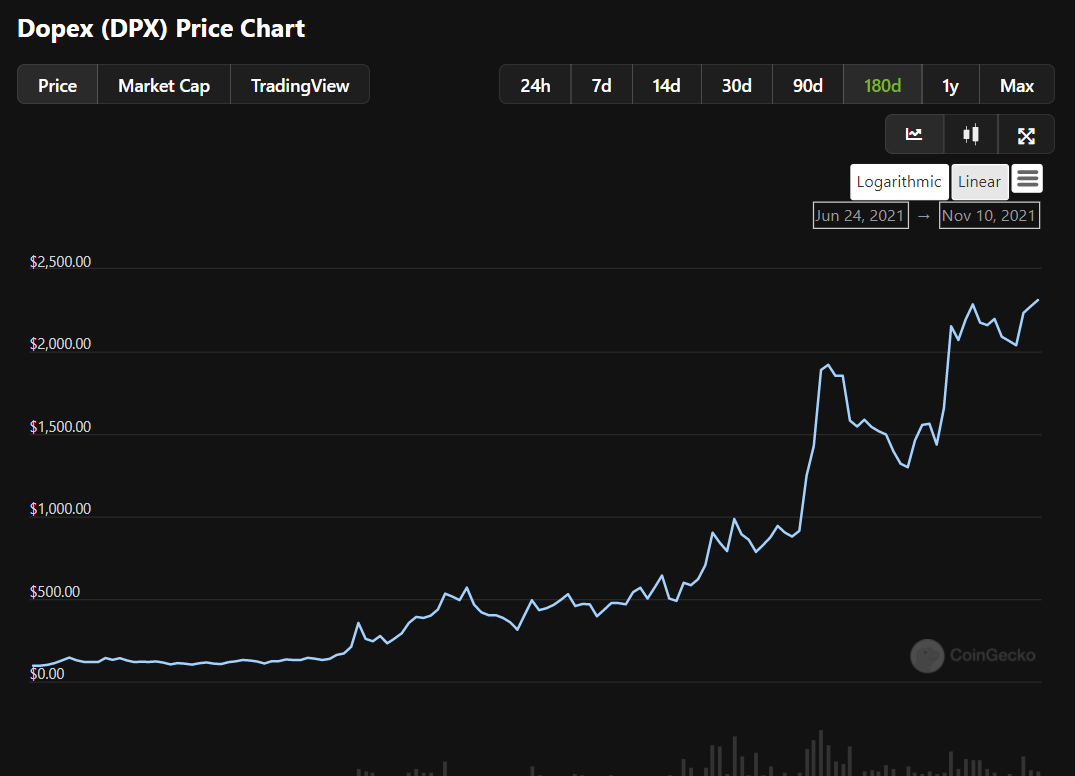Click the $0.00 axis label
1075x776 pixels.
point(47,674)
